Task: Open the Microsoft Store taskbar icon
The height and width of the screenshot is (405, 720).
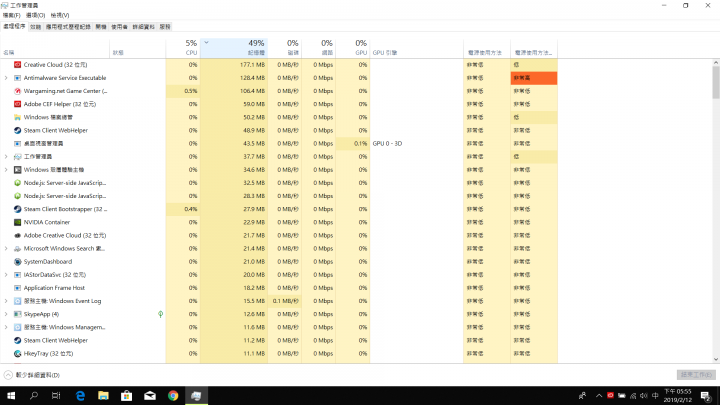Action: tap(126, 395)
